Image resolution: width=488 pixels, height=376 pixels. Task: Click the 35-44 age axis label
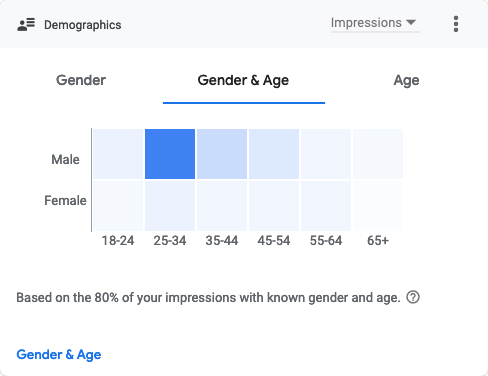coord(222,240)
